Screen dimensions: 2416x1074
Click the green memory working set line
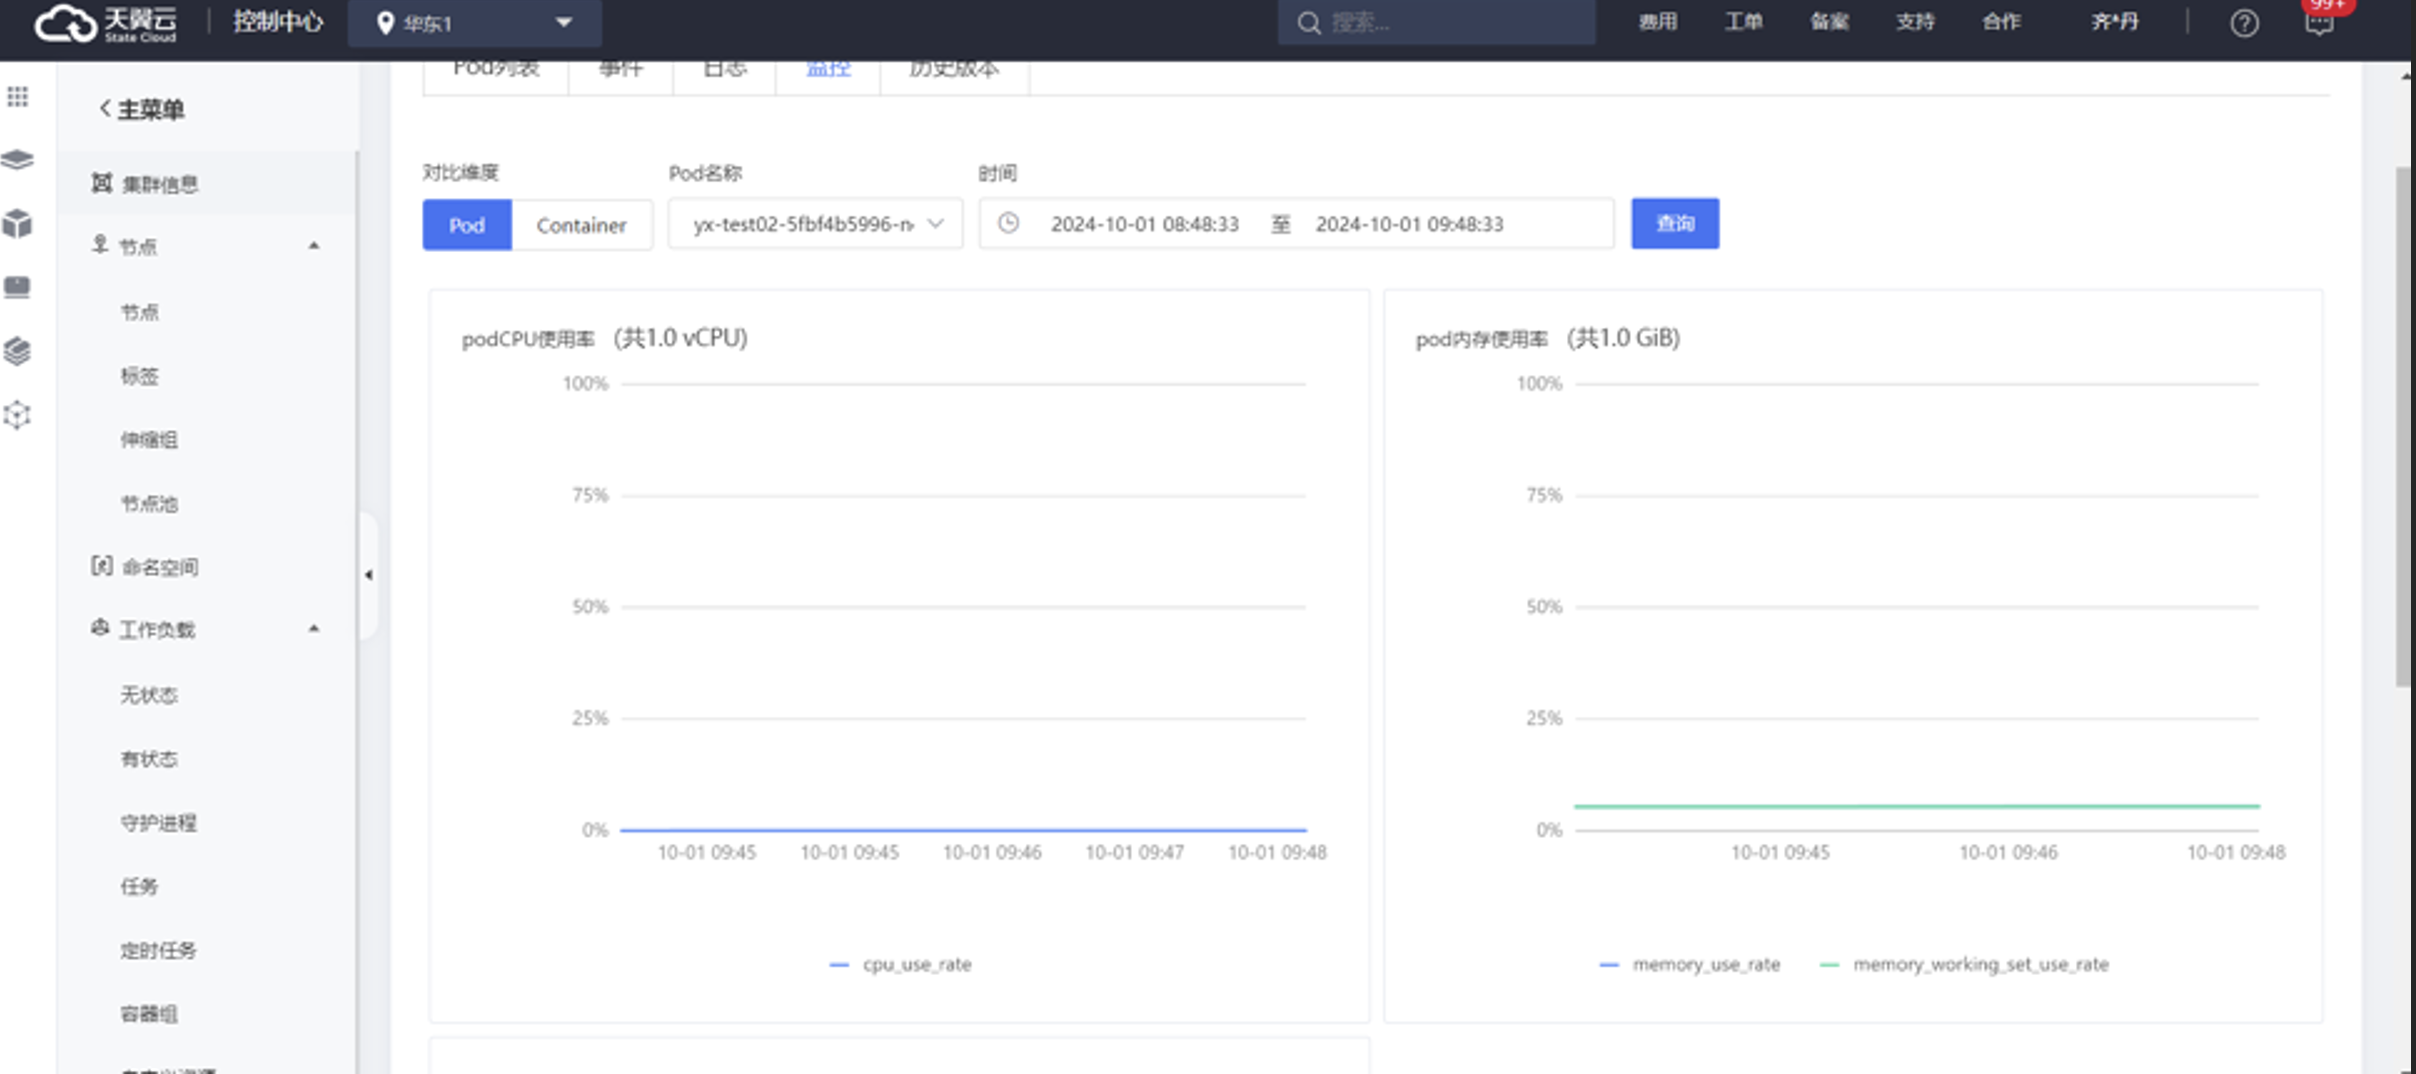(x=1917, y=805)
